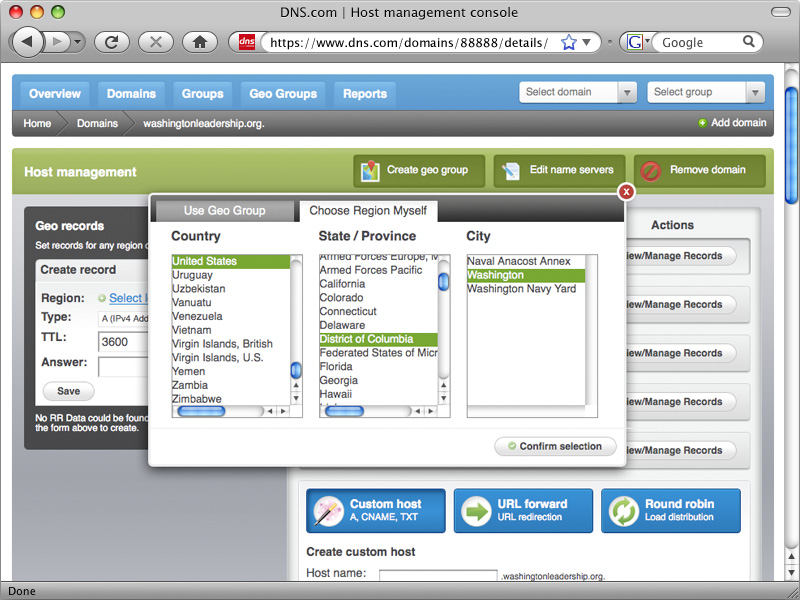The height and width of the screenshot is (600, 800).
Task: Select Florida in State list
Action: pyautogui.click(x=378, y=366)
